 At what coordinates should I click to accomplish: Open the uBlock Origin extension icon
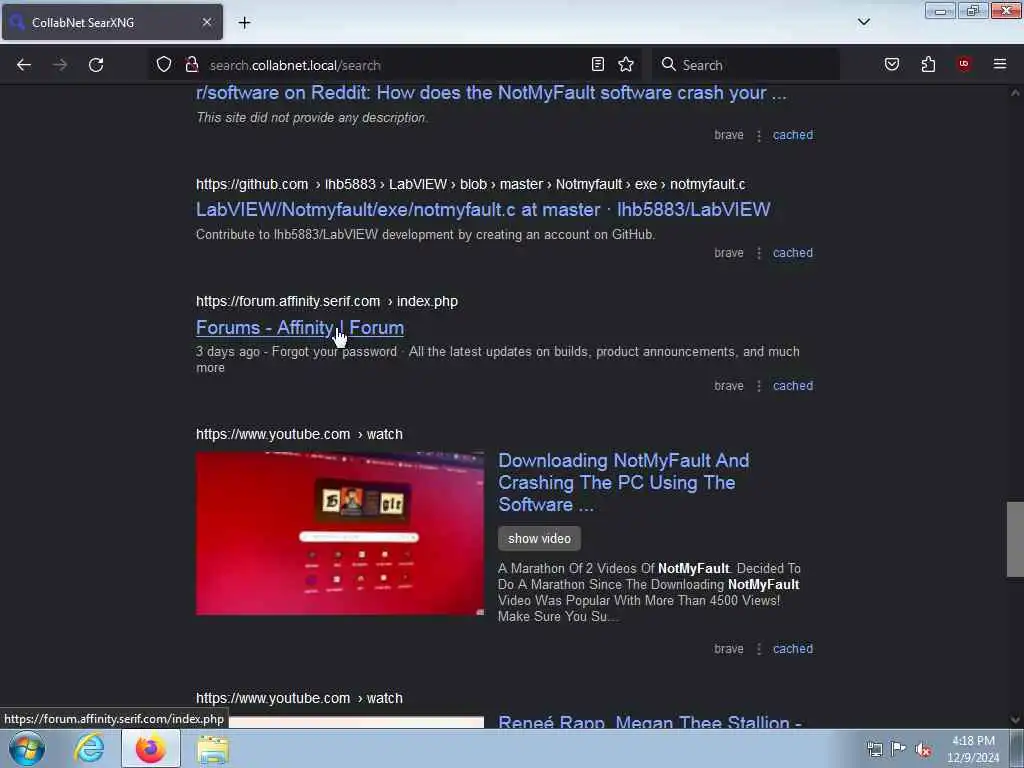964,64
